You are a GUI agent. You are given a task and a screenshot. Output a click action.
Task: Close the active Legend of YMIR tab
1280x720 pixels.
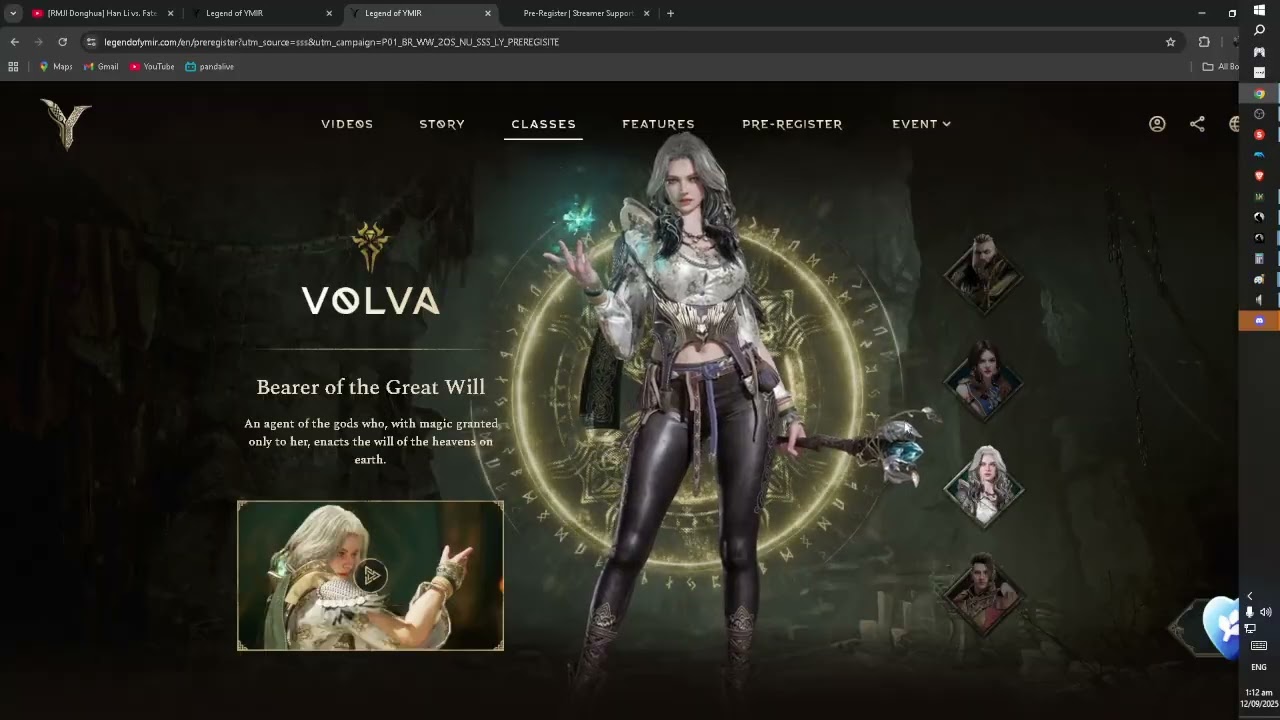[488, 13]
